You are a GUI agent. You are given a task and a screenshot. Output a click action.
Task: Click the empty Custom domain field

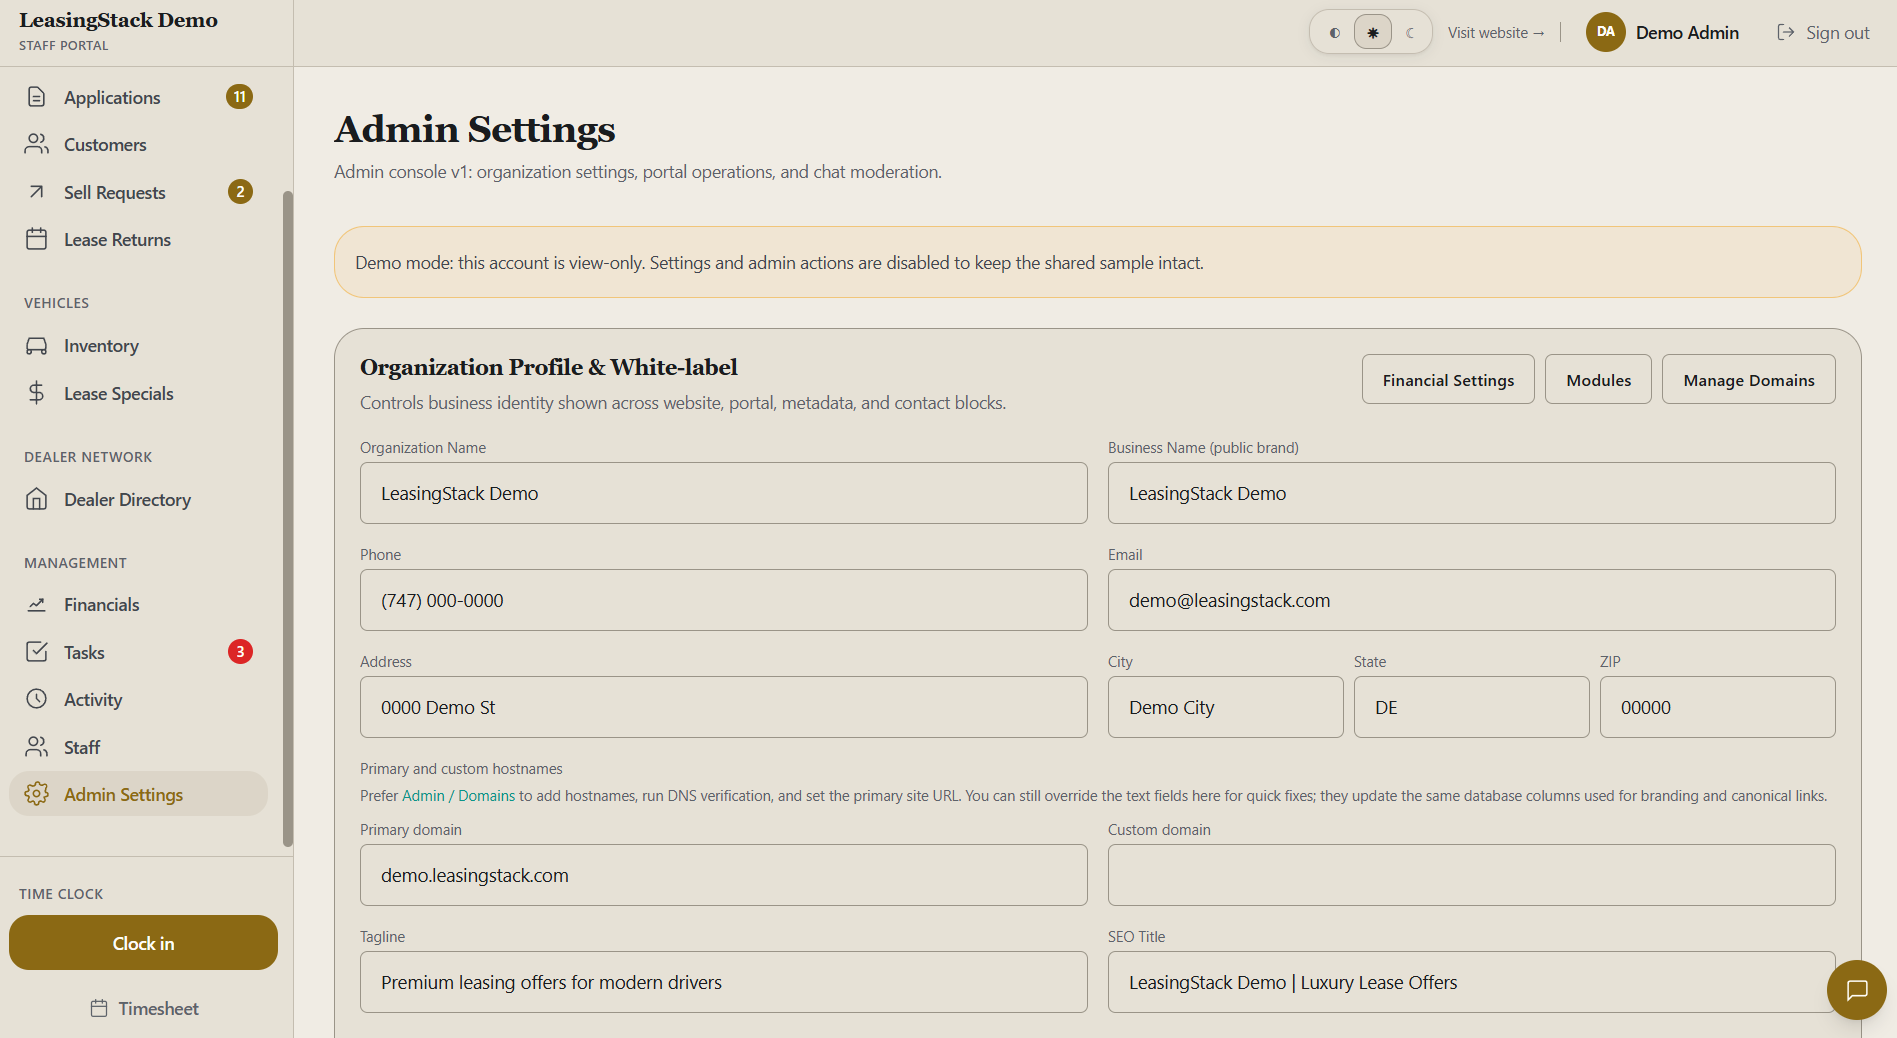[1472, 875]
